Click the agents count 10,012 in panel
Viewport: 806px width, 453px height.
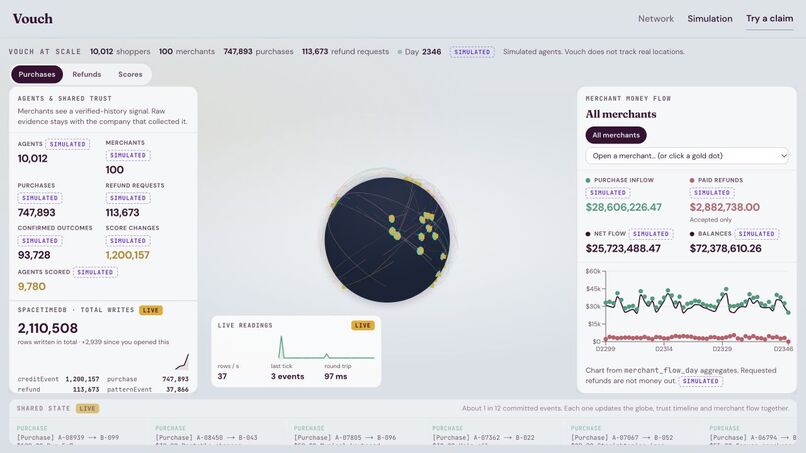32,158
